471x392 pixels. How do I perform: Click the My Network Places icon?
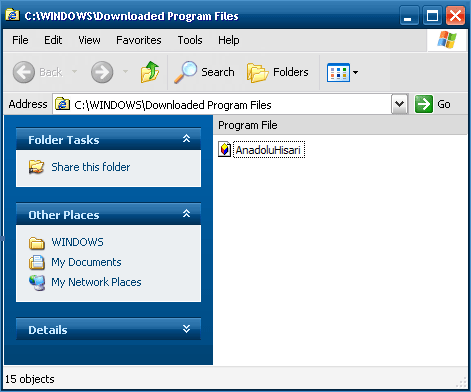[x=37, y=283]
